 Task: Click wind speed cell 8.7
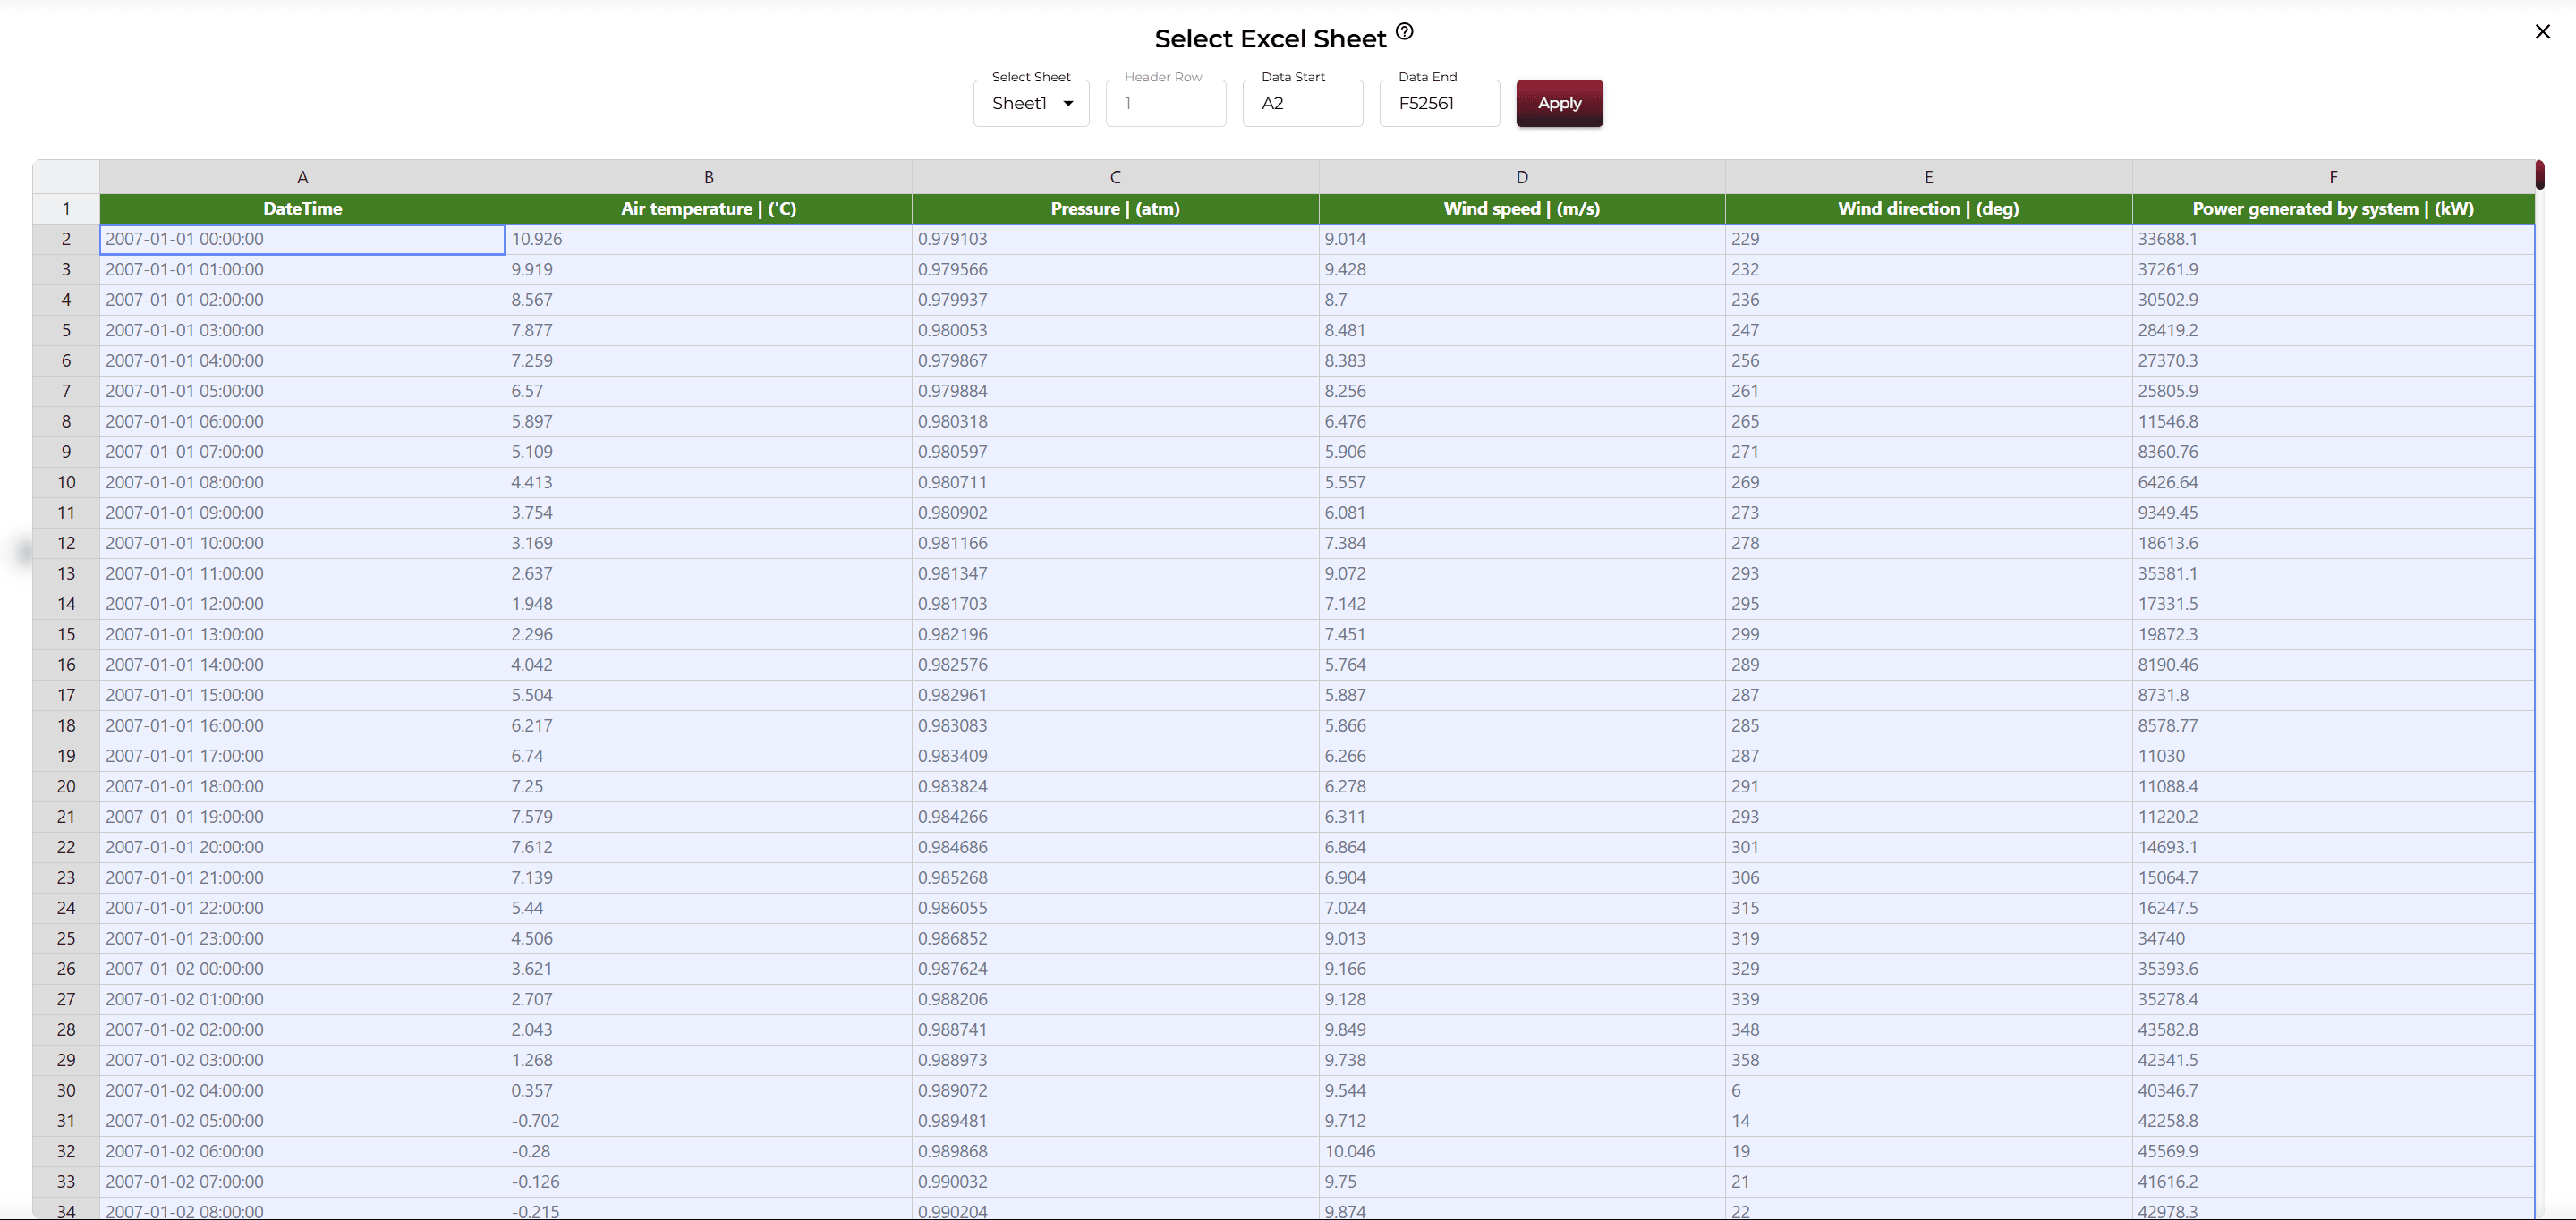[x=1522, y=300]
